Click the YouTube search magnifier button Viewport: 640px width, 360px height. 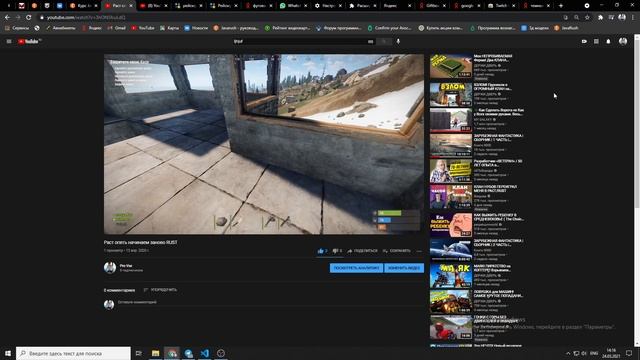coord(384,41)
